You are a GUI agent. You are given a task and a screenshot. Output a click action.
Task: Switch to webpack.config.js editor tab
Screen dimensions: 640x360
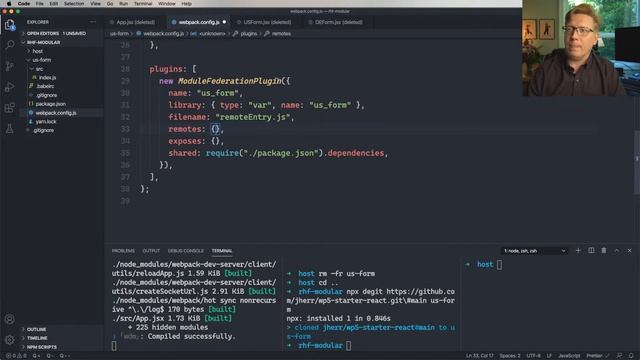click(199, 22)
